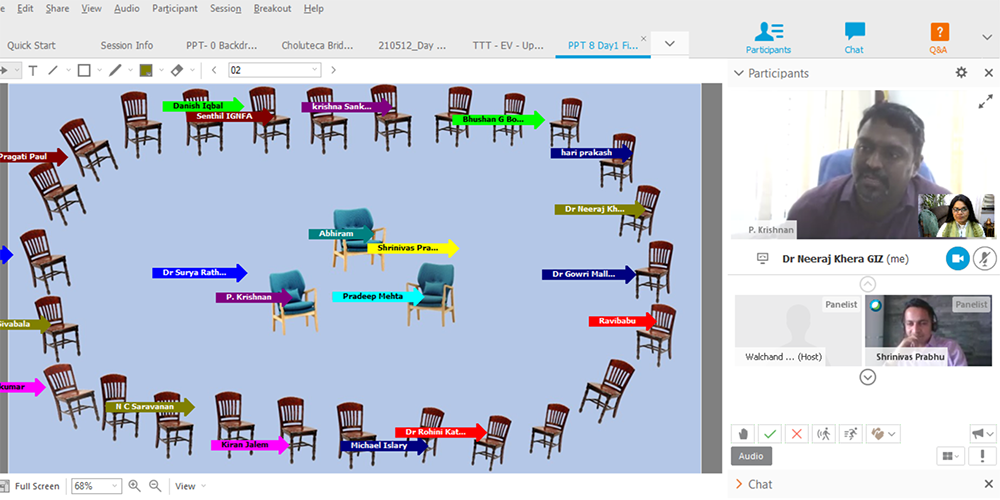
Task: Toggle my video camera off
Action: 957,258
